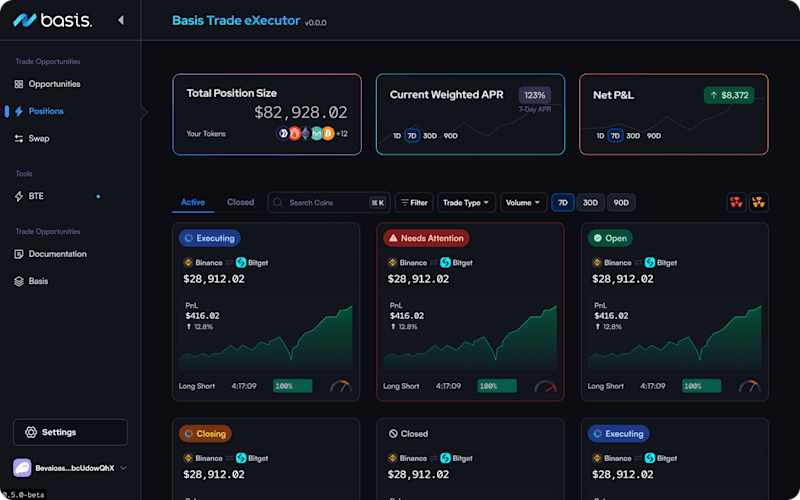Select 90D in Net P&L card

click(x=654, y=136)
